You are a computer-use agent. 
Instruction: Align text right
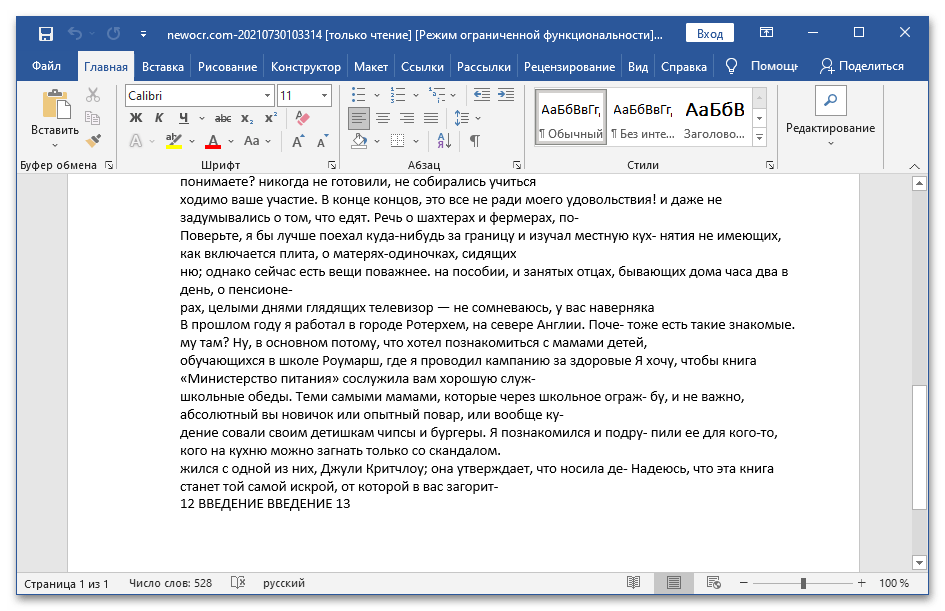tap(407, 118)
